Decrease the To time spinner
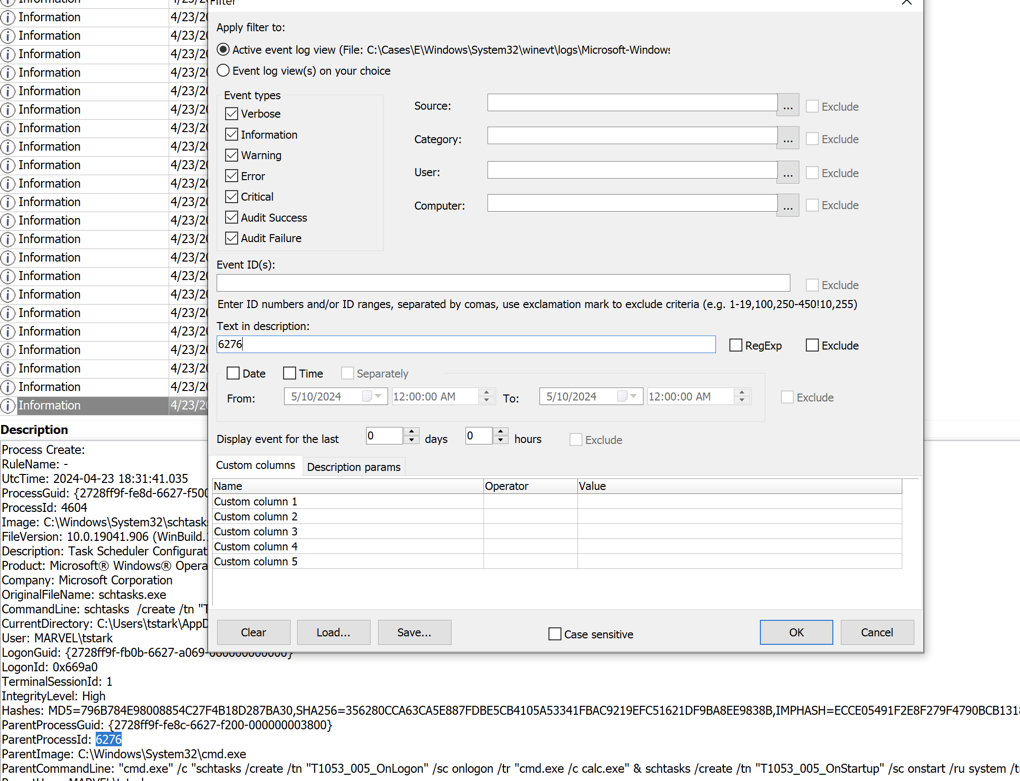Image resolution: width=1020 pixels, height=781 pixels. [742, 400]
